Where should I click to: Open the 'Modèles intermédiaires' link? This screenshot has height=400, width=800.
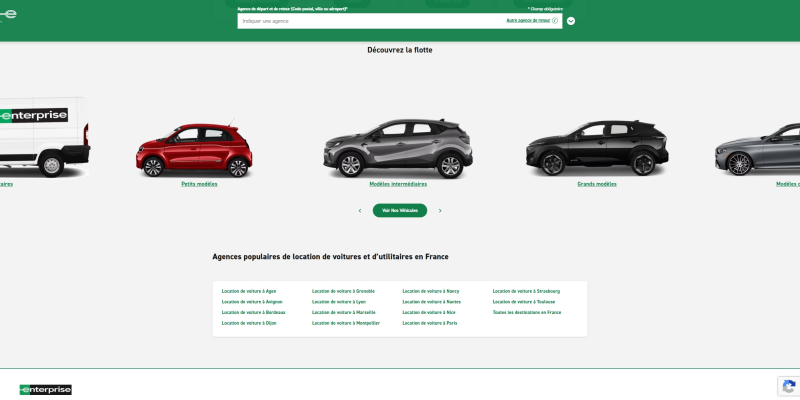pyautogui.click(x=398, y=184)
